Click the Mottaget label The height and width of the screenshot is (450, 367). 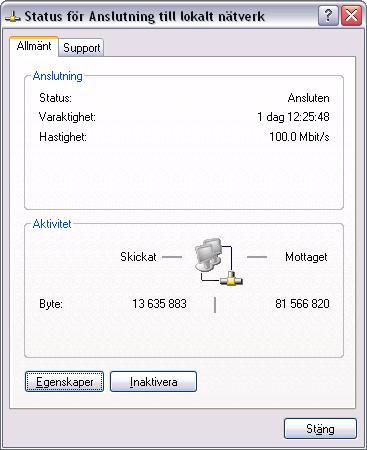coord(306,257)
